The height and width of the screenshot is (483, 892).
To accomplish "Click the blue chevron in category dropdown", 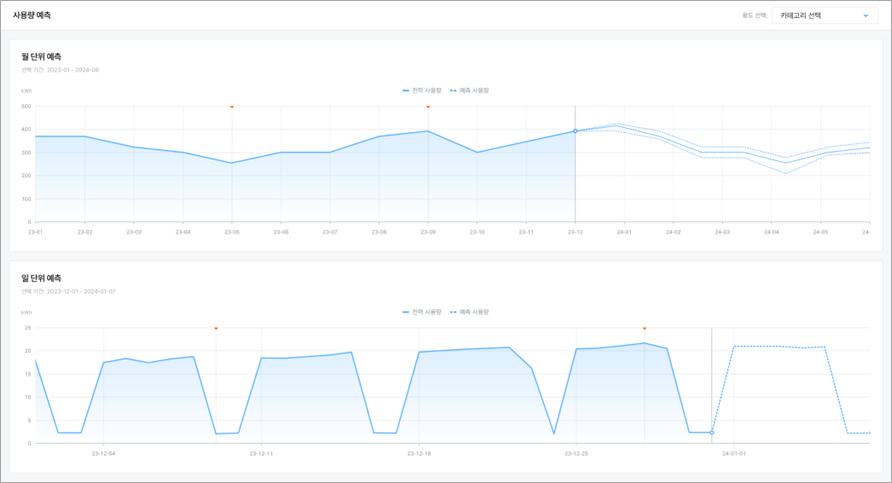I will pyautogui.click(x=866, y=15).
